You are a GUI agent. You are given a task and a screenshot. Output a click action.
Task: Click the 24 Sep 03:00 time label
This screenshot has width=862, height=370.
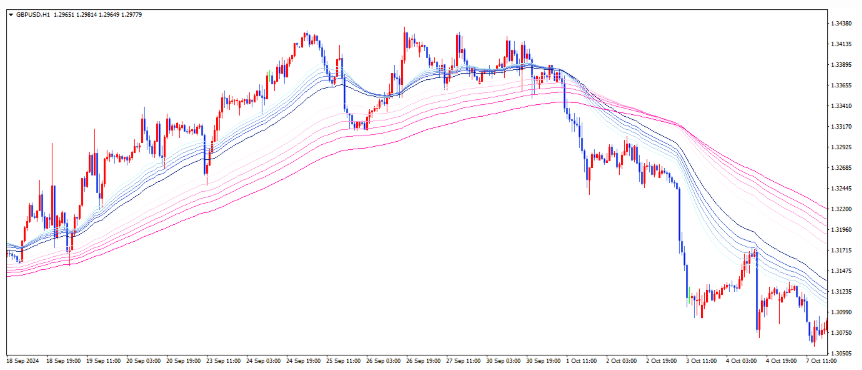point(264,361)
